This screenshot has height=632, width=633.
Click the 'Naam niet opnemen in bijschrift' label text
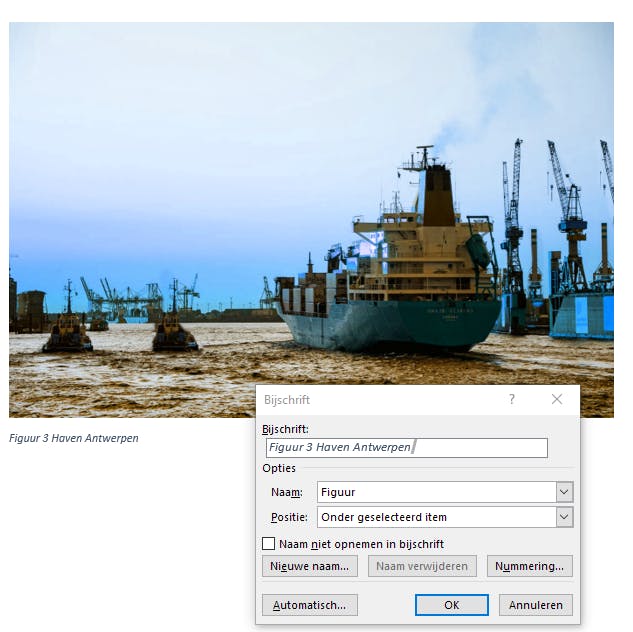point(361,544)
